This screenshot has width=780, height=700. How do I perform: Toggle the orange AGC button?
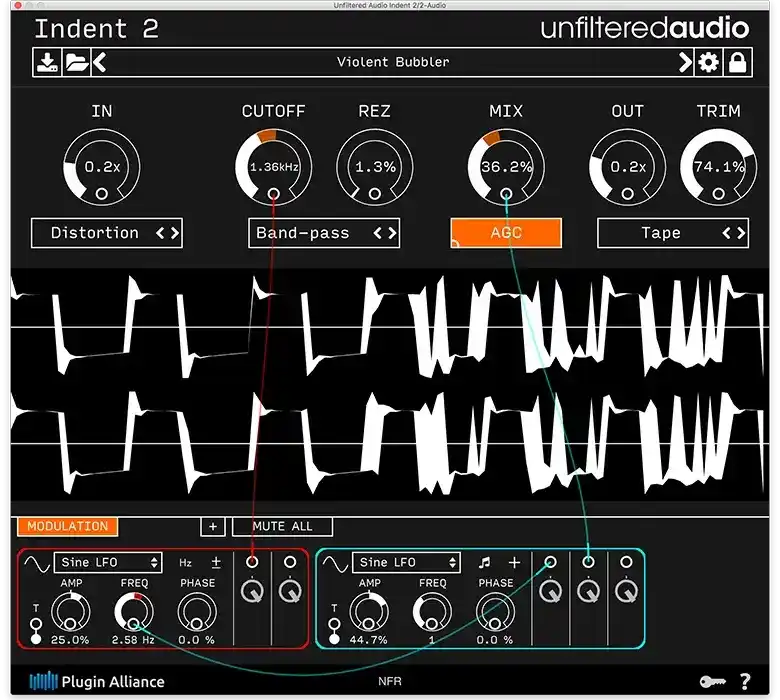[x=506, y=233]
